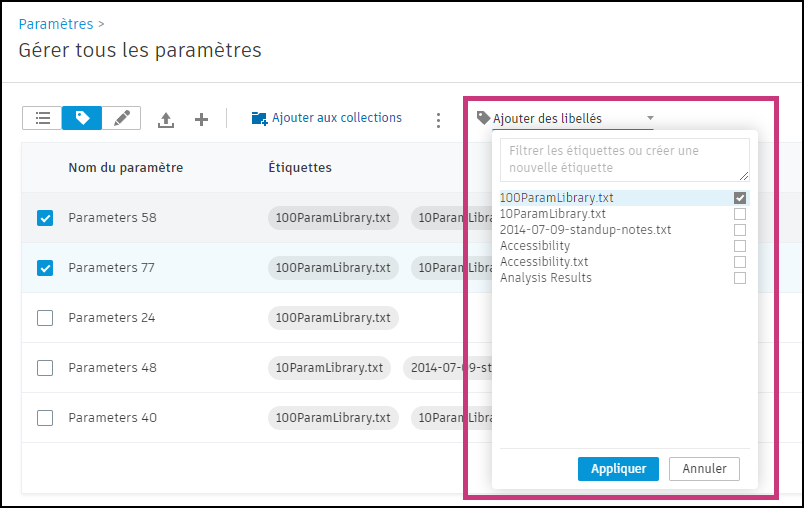Click Ajouter aux collections folder icon
This screenshot has height=508, width=804.
[260, 119]
